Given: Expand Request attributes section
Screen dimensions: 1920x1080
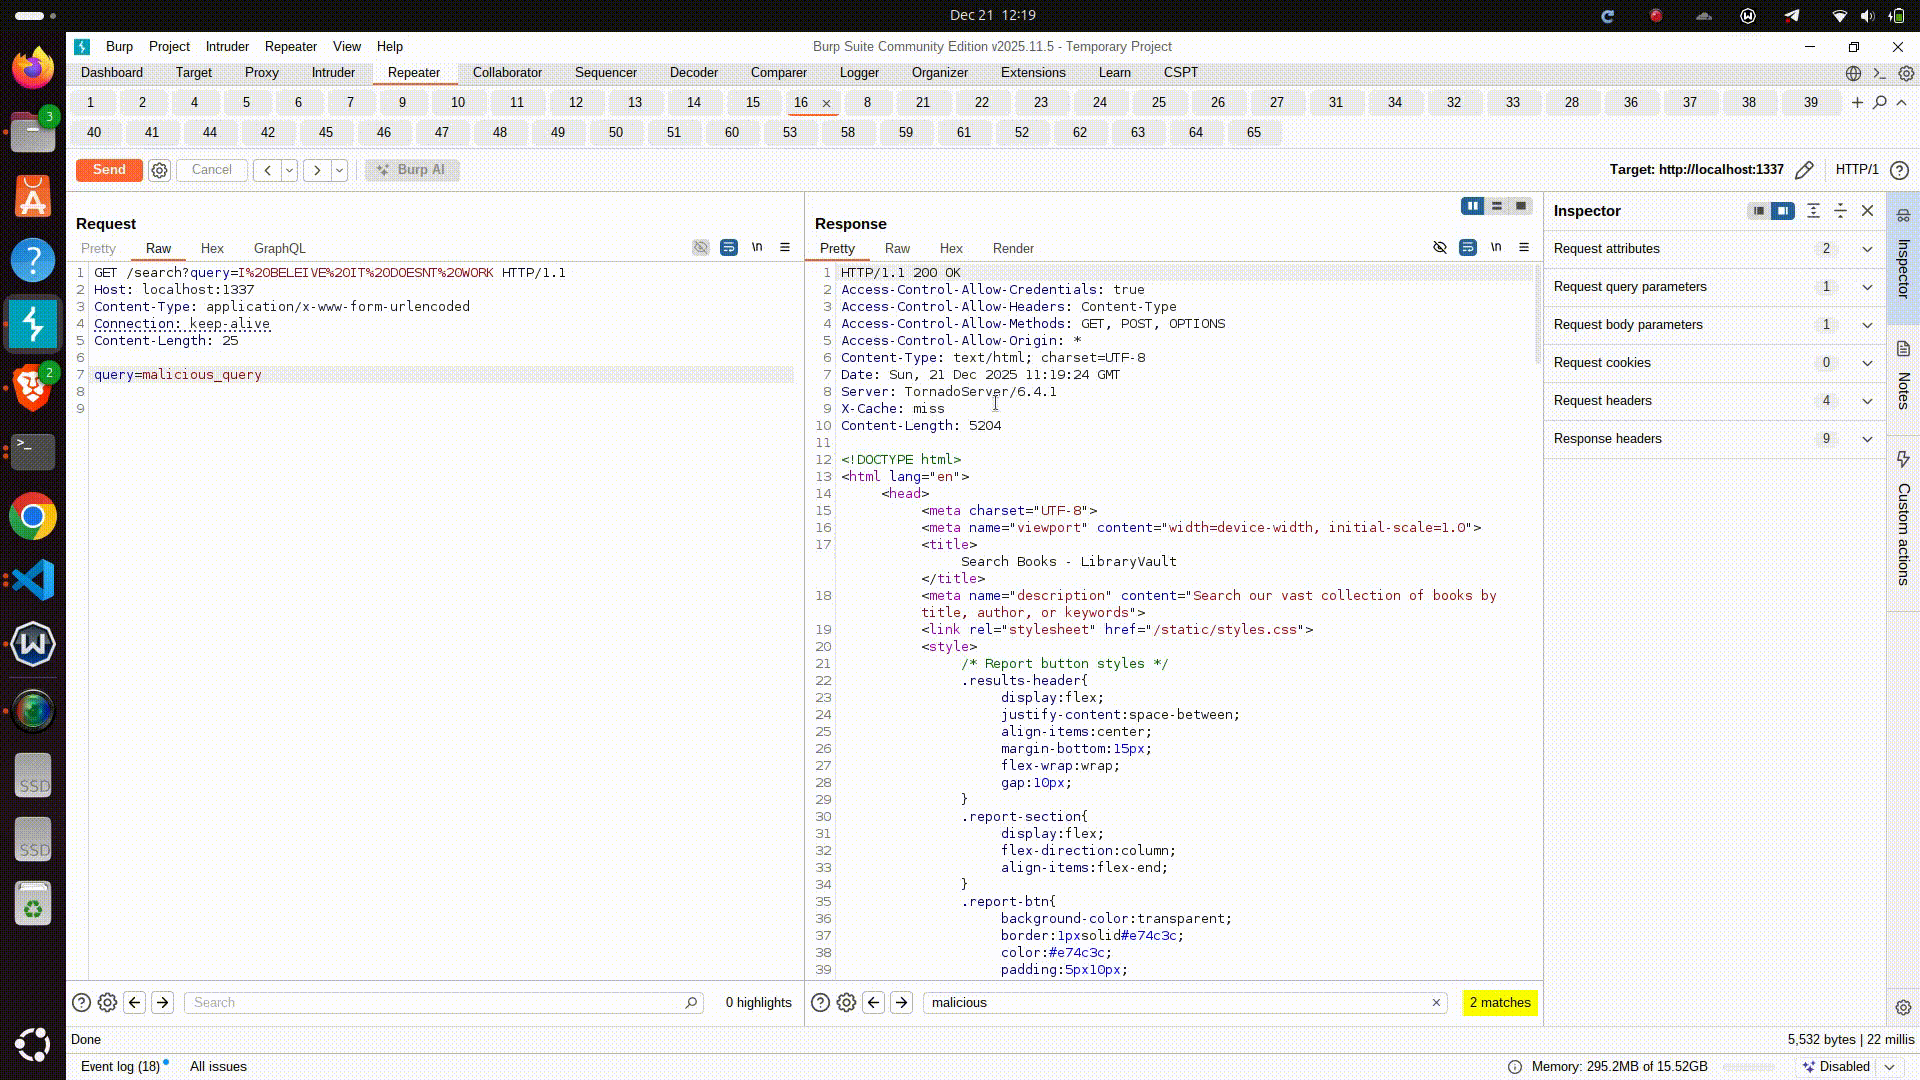Looking at the screenshot, I should click(x=1866, y=249).
